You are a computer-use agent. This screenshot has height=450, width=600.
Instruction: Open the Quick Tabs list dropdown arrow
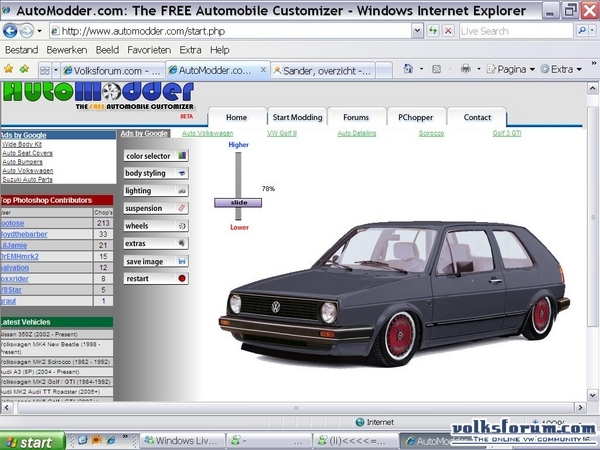(x=56, y=70)
